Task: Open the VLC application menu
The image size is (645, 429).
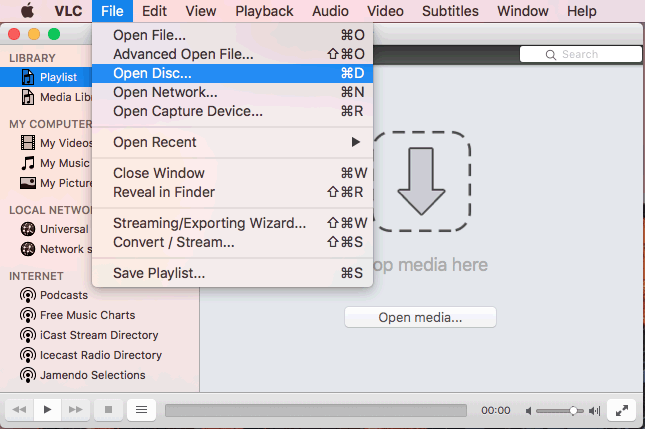Action: coord(68,11)
